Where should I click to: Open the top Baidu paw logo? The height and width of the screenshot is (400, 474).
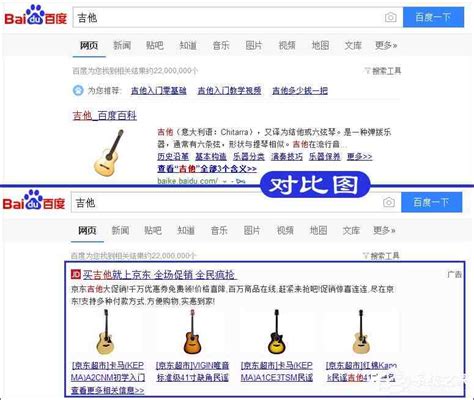point(35,15)
